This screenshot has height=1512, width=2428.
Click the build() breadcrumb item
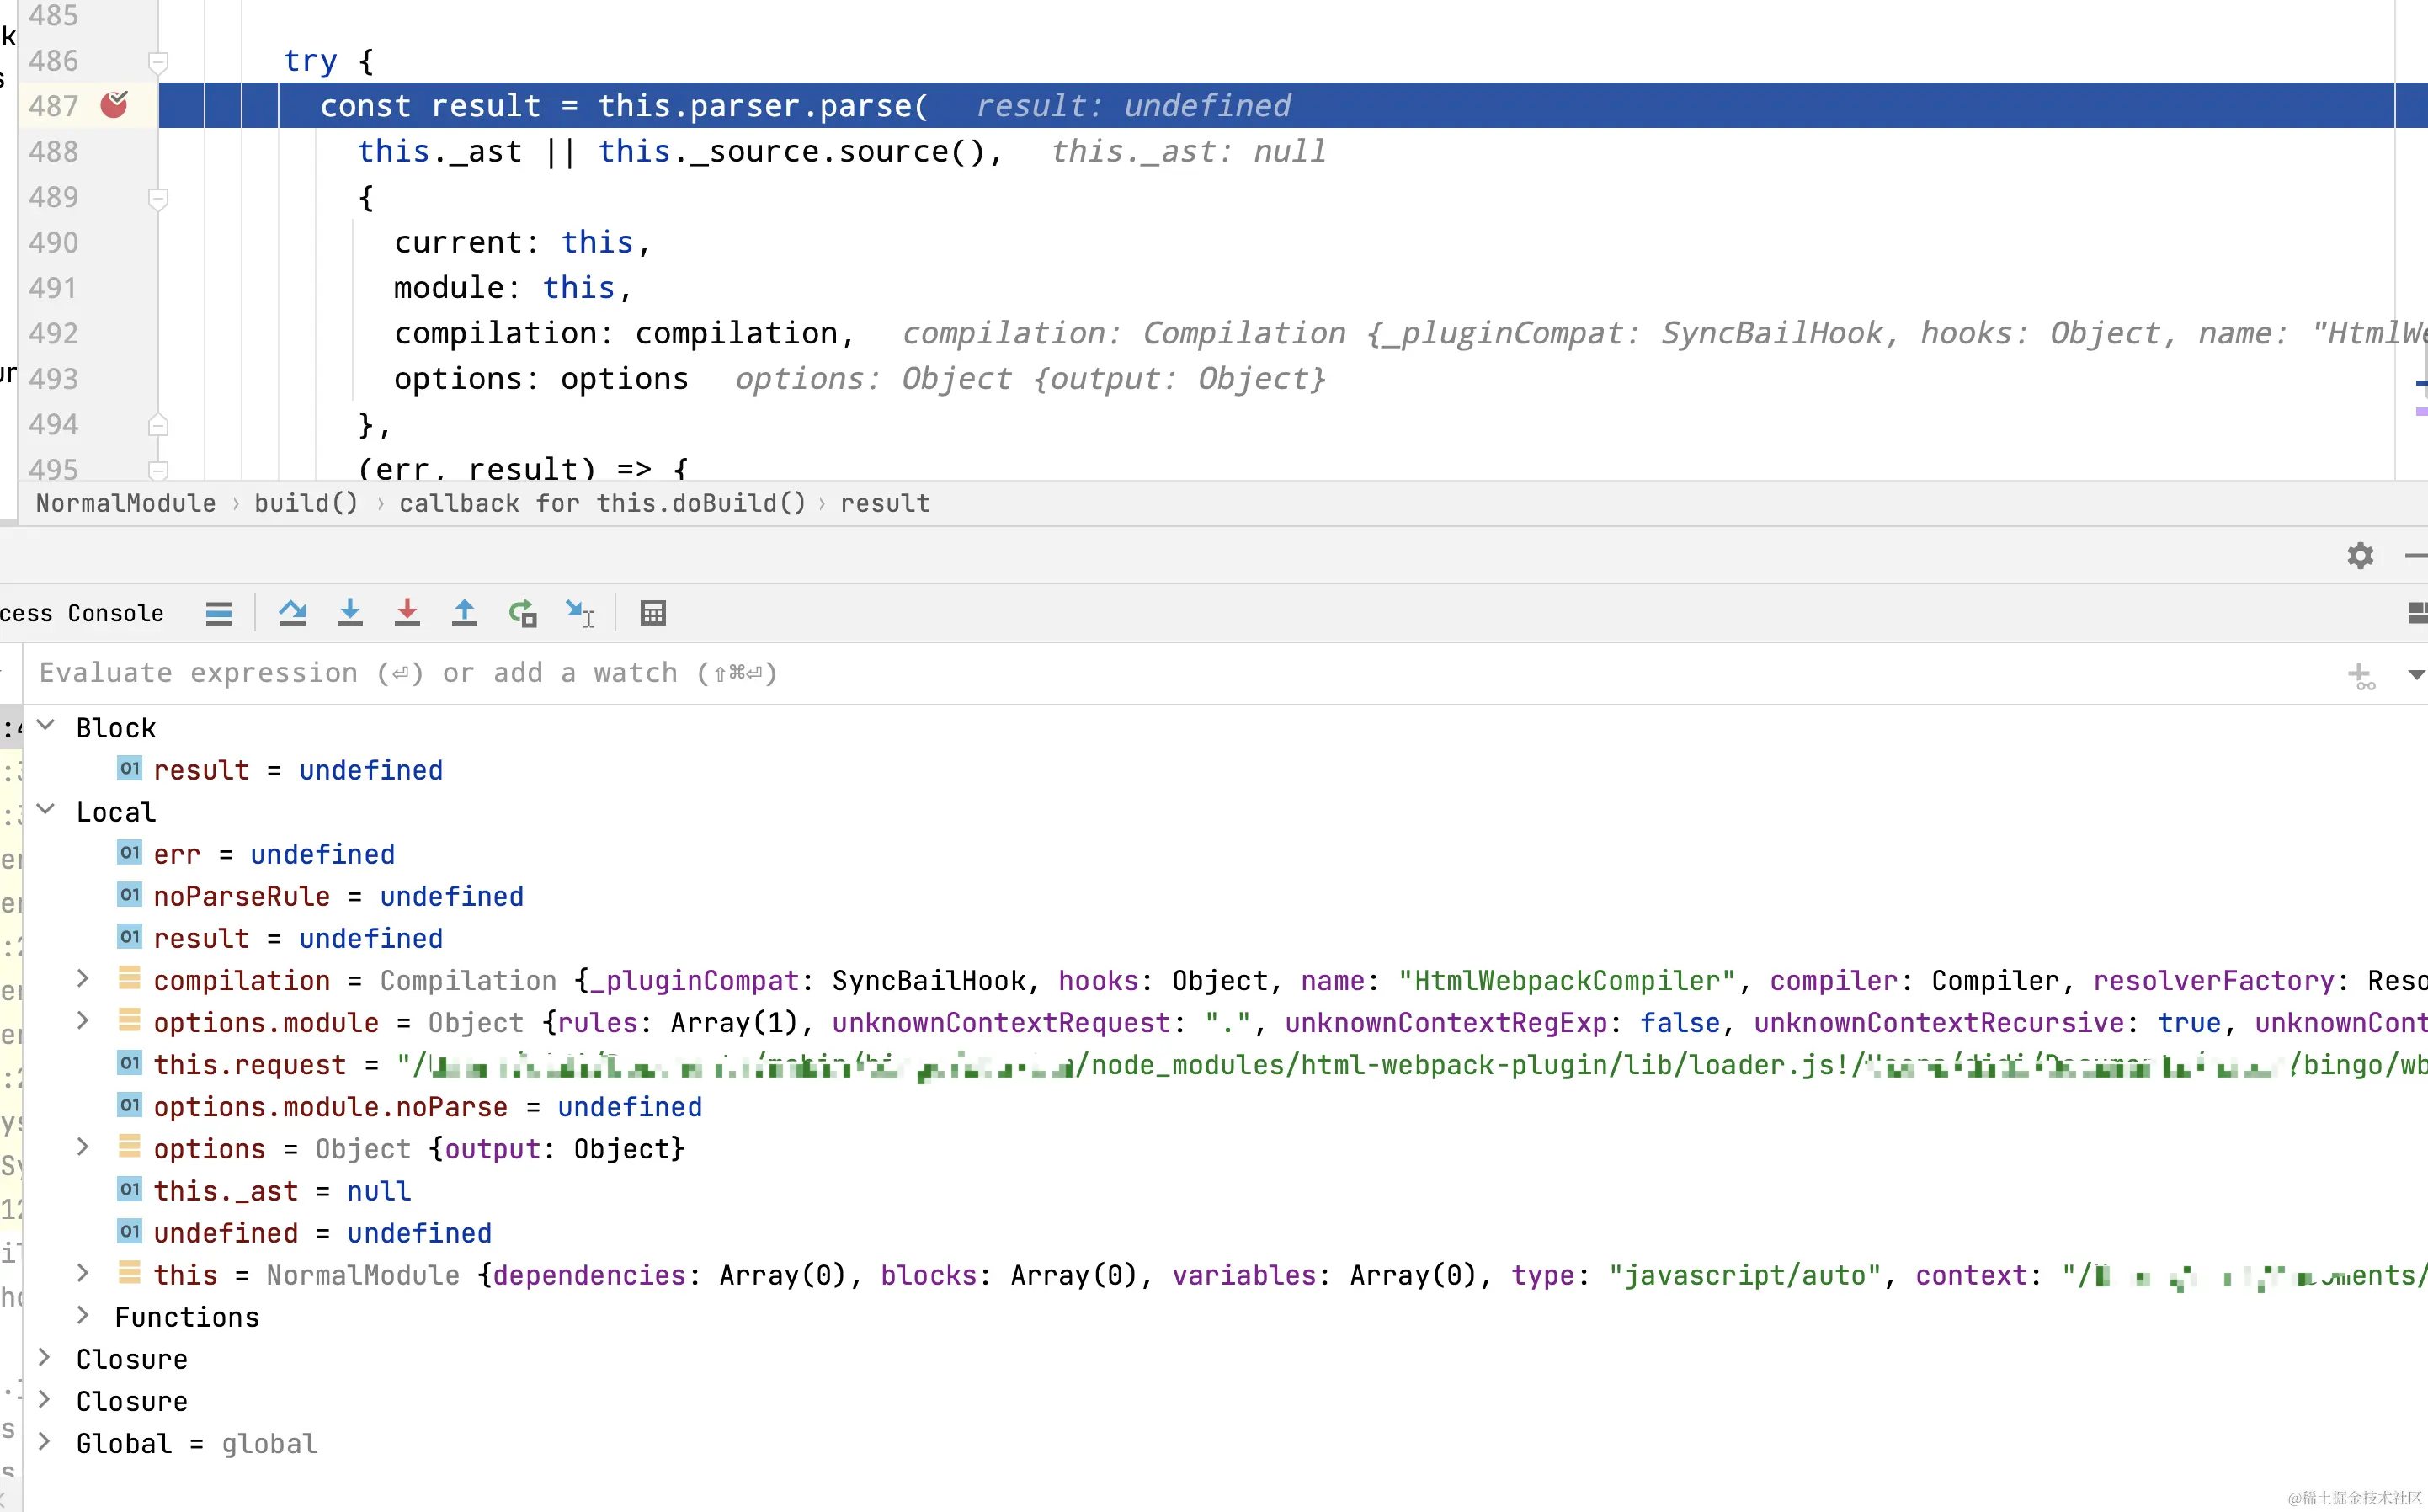click(306, 503)
